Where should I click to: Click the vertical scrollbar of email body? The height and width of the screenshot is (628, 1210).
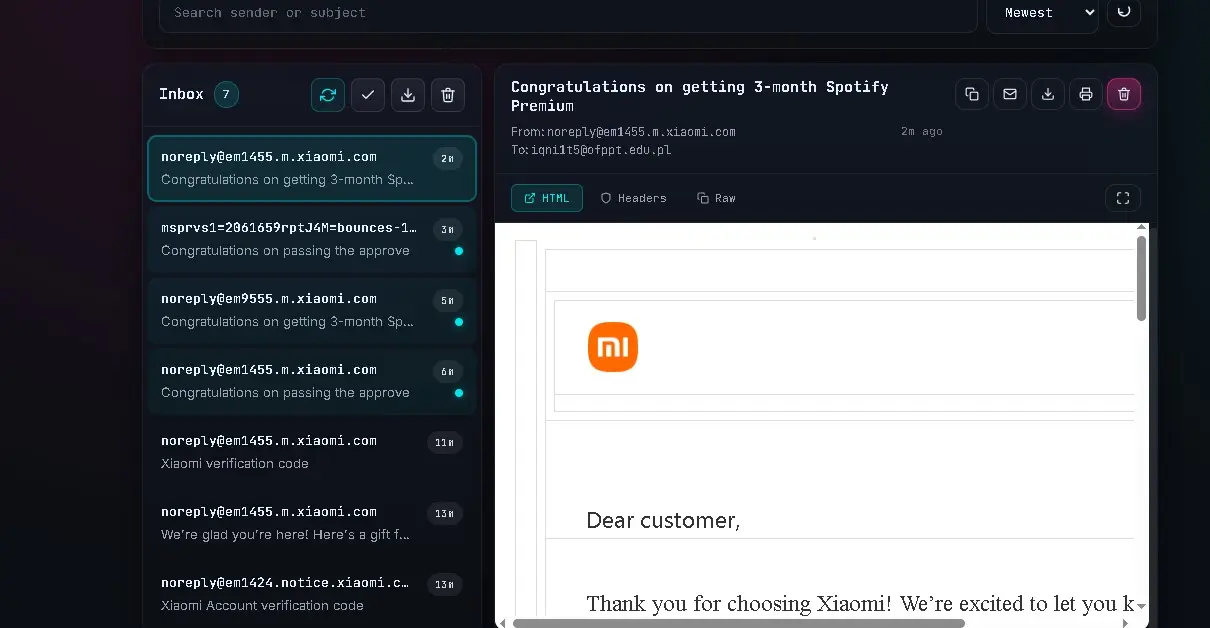click(1141, 278)
